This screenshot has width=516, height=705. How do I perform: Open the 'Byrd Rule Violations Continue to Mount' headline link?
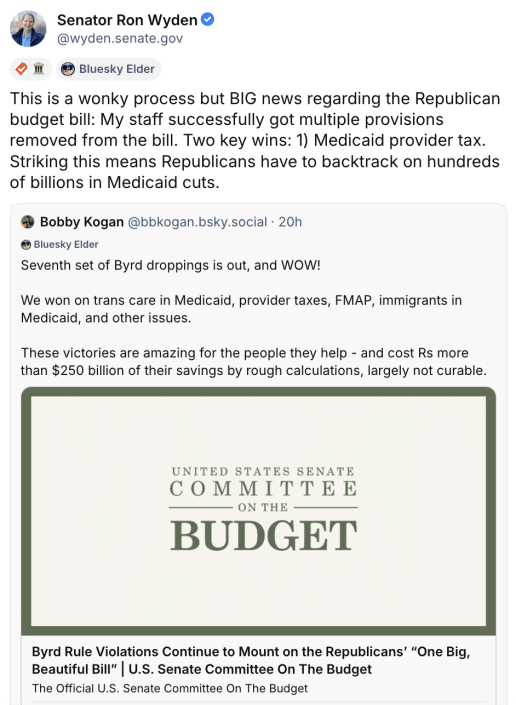point(251,660)
